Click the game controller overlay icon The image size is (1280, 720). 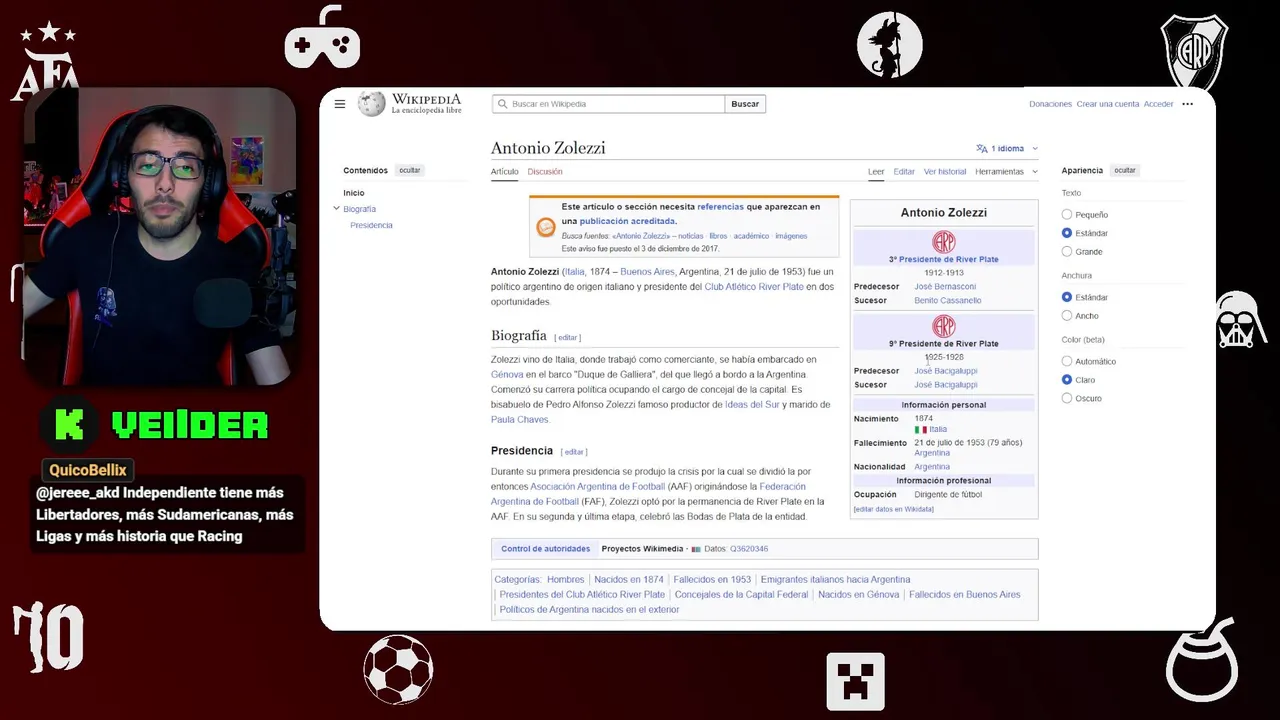coord(322,38)
